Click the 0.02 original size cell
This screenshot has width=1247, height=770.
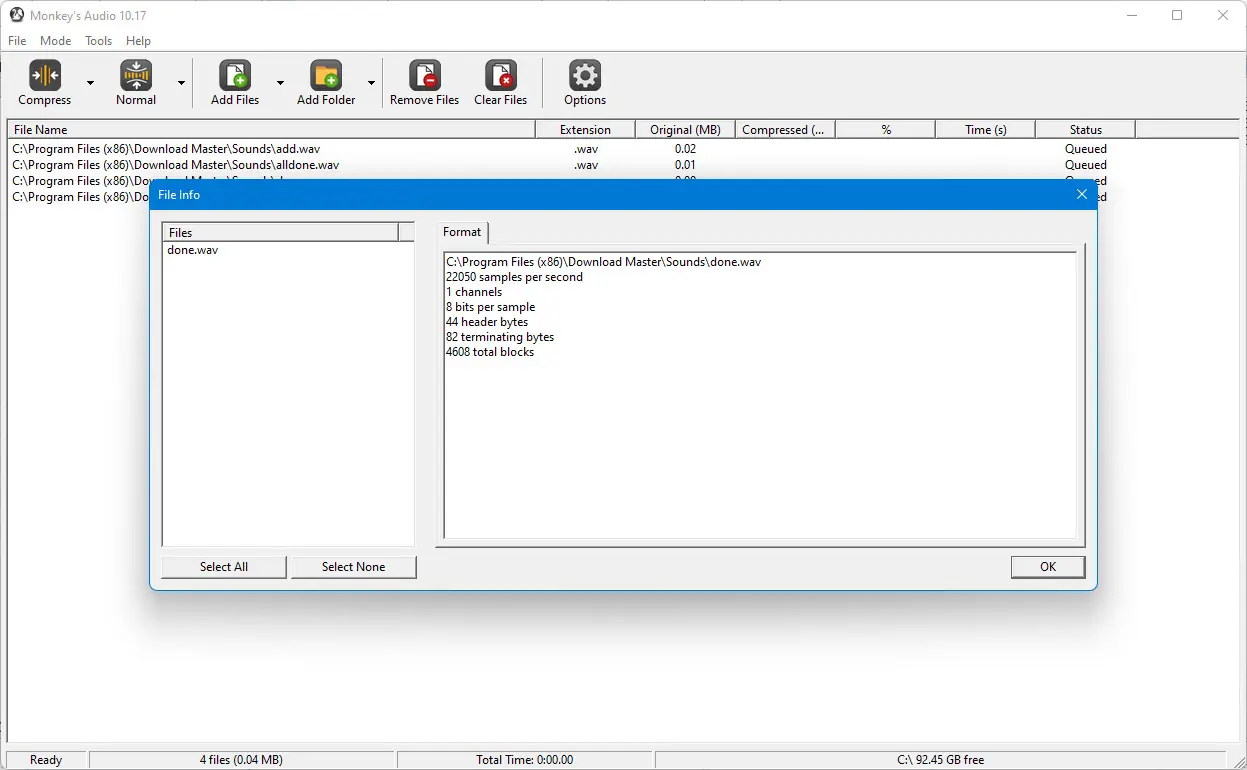pos(685,149)
